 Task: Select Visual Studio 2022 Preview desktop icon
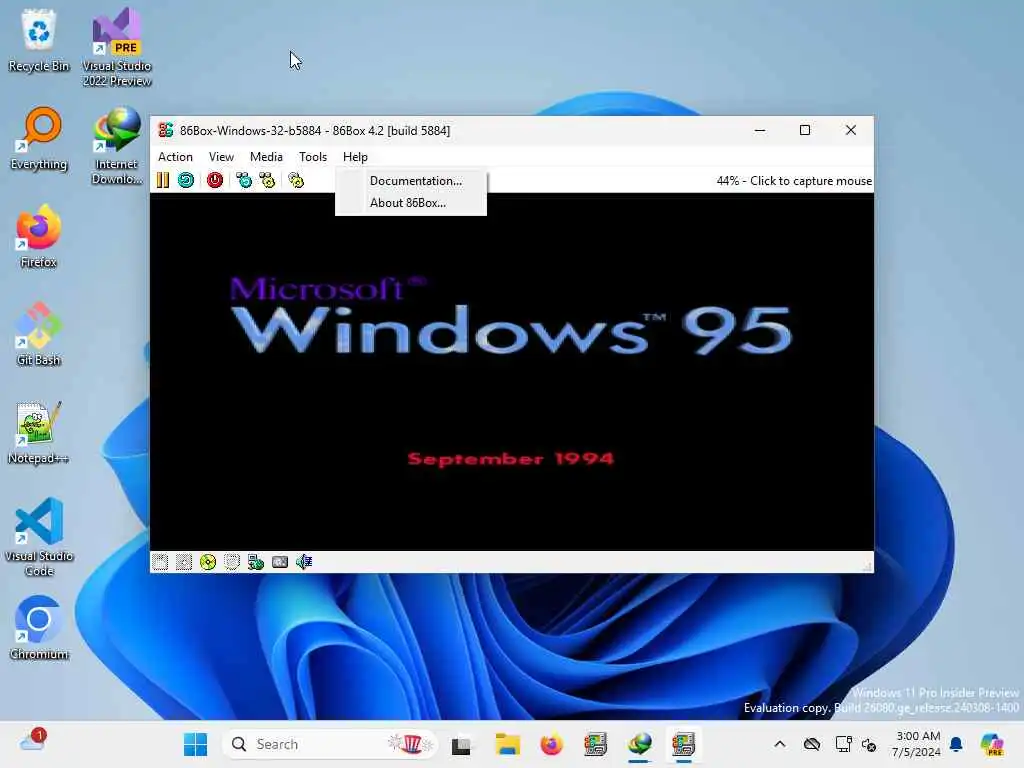point(117,47)
